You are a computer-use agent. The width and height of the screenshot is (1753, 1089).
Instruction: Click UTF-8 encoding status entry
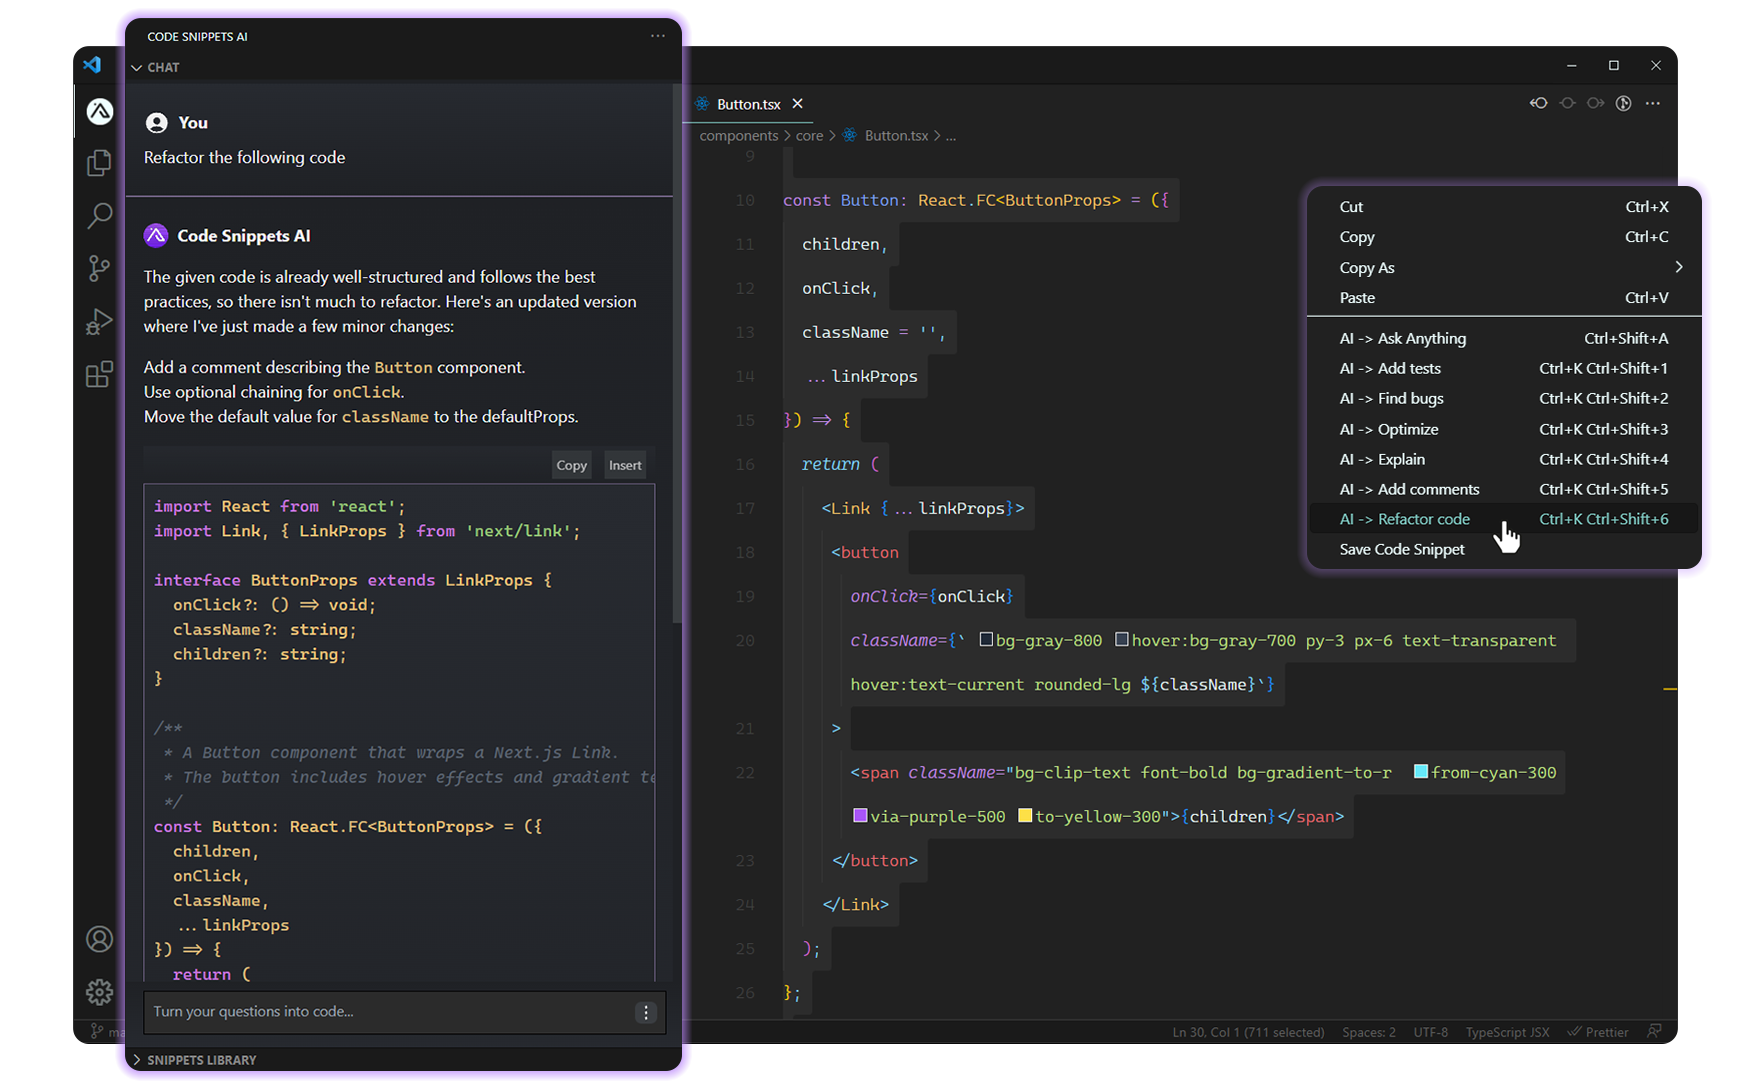pyautogui.click(x=1430, y=1032)
